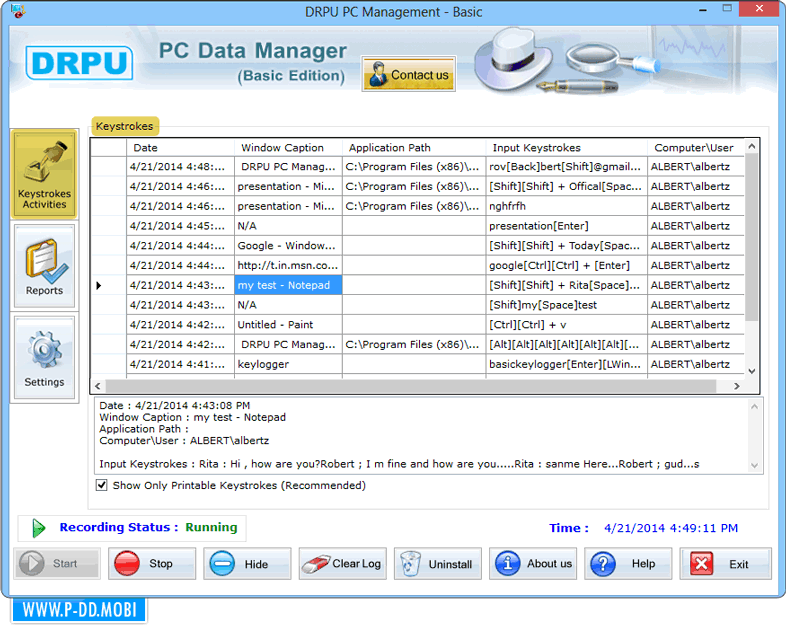Sort by Computer\User column header
The width and height of the screenshot is (786, 626).
pyautogui.click(x=696, y=147)
